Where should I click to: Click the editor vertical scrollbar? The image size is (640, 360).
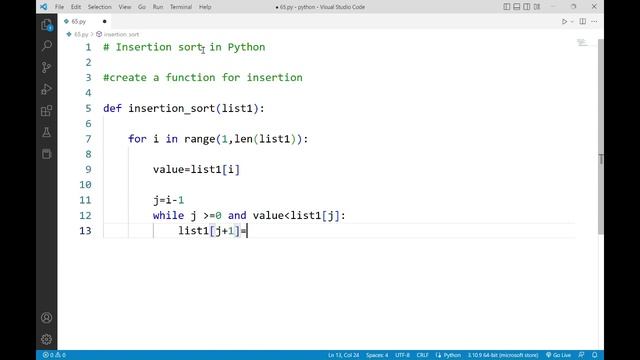click(601, 136)
